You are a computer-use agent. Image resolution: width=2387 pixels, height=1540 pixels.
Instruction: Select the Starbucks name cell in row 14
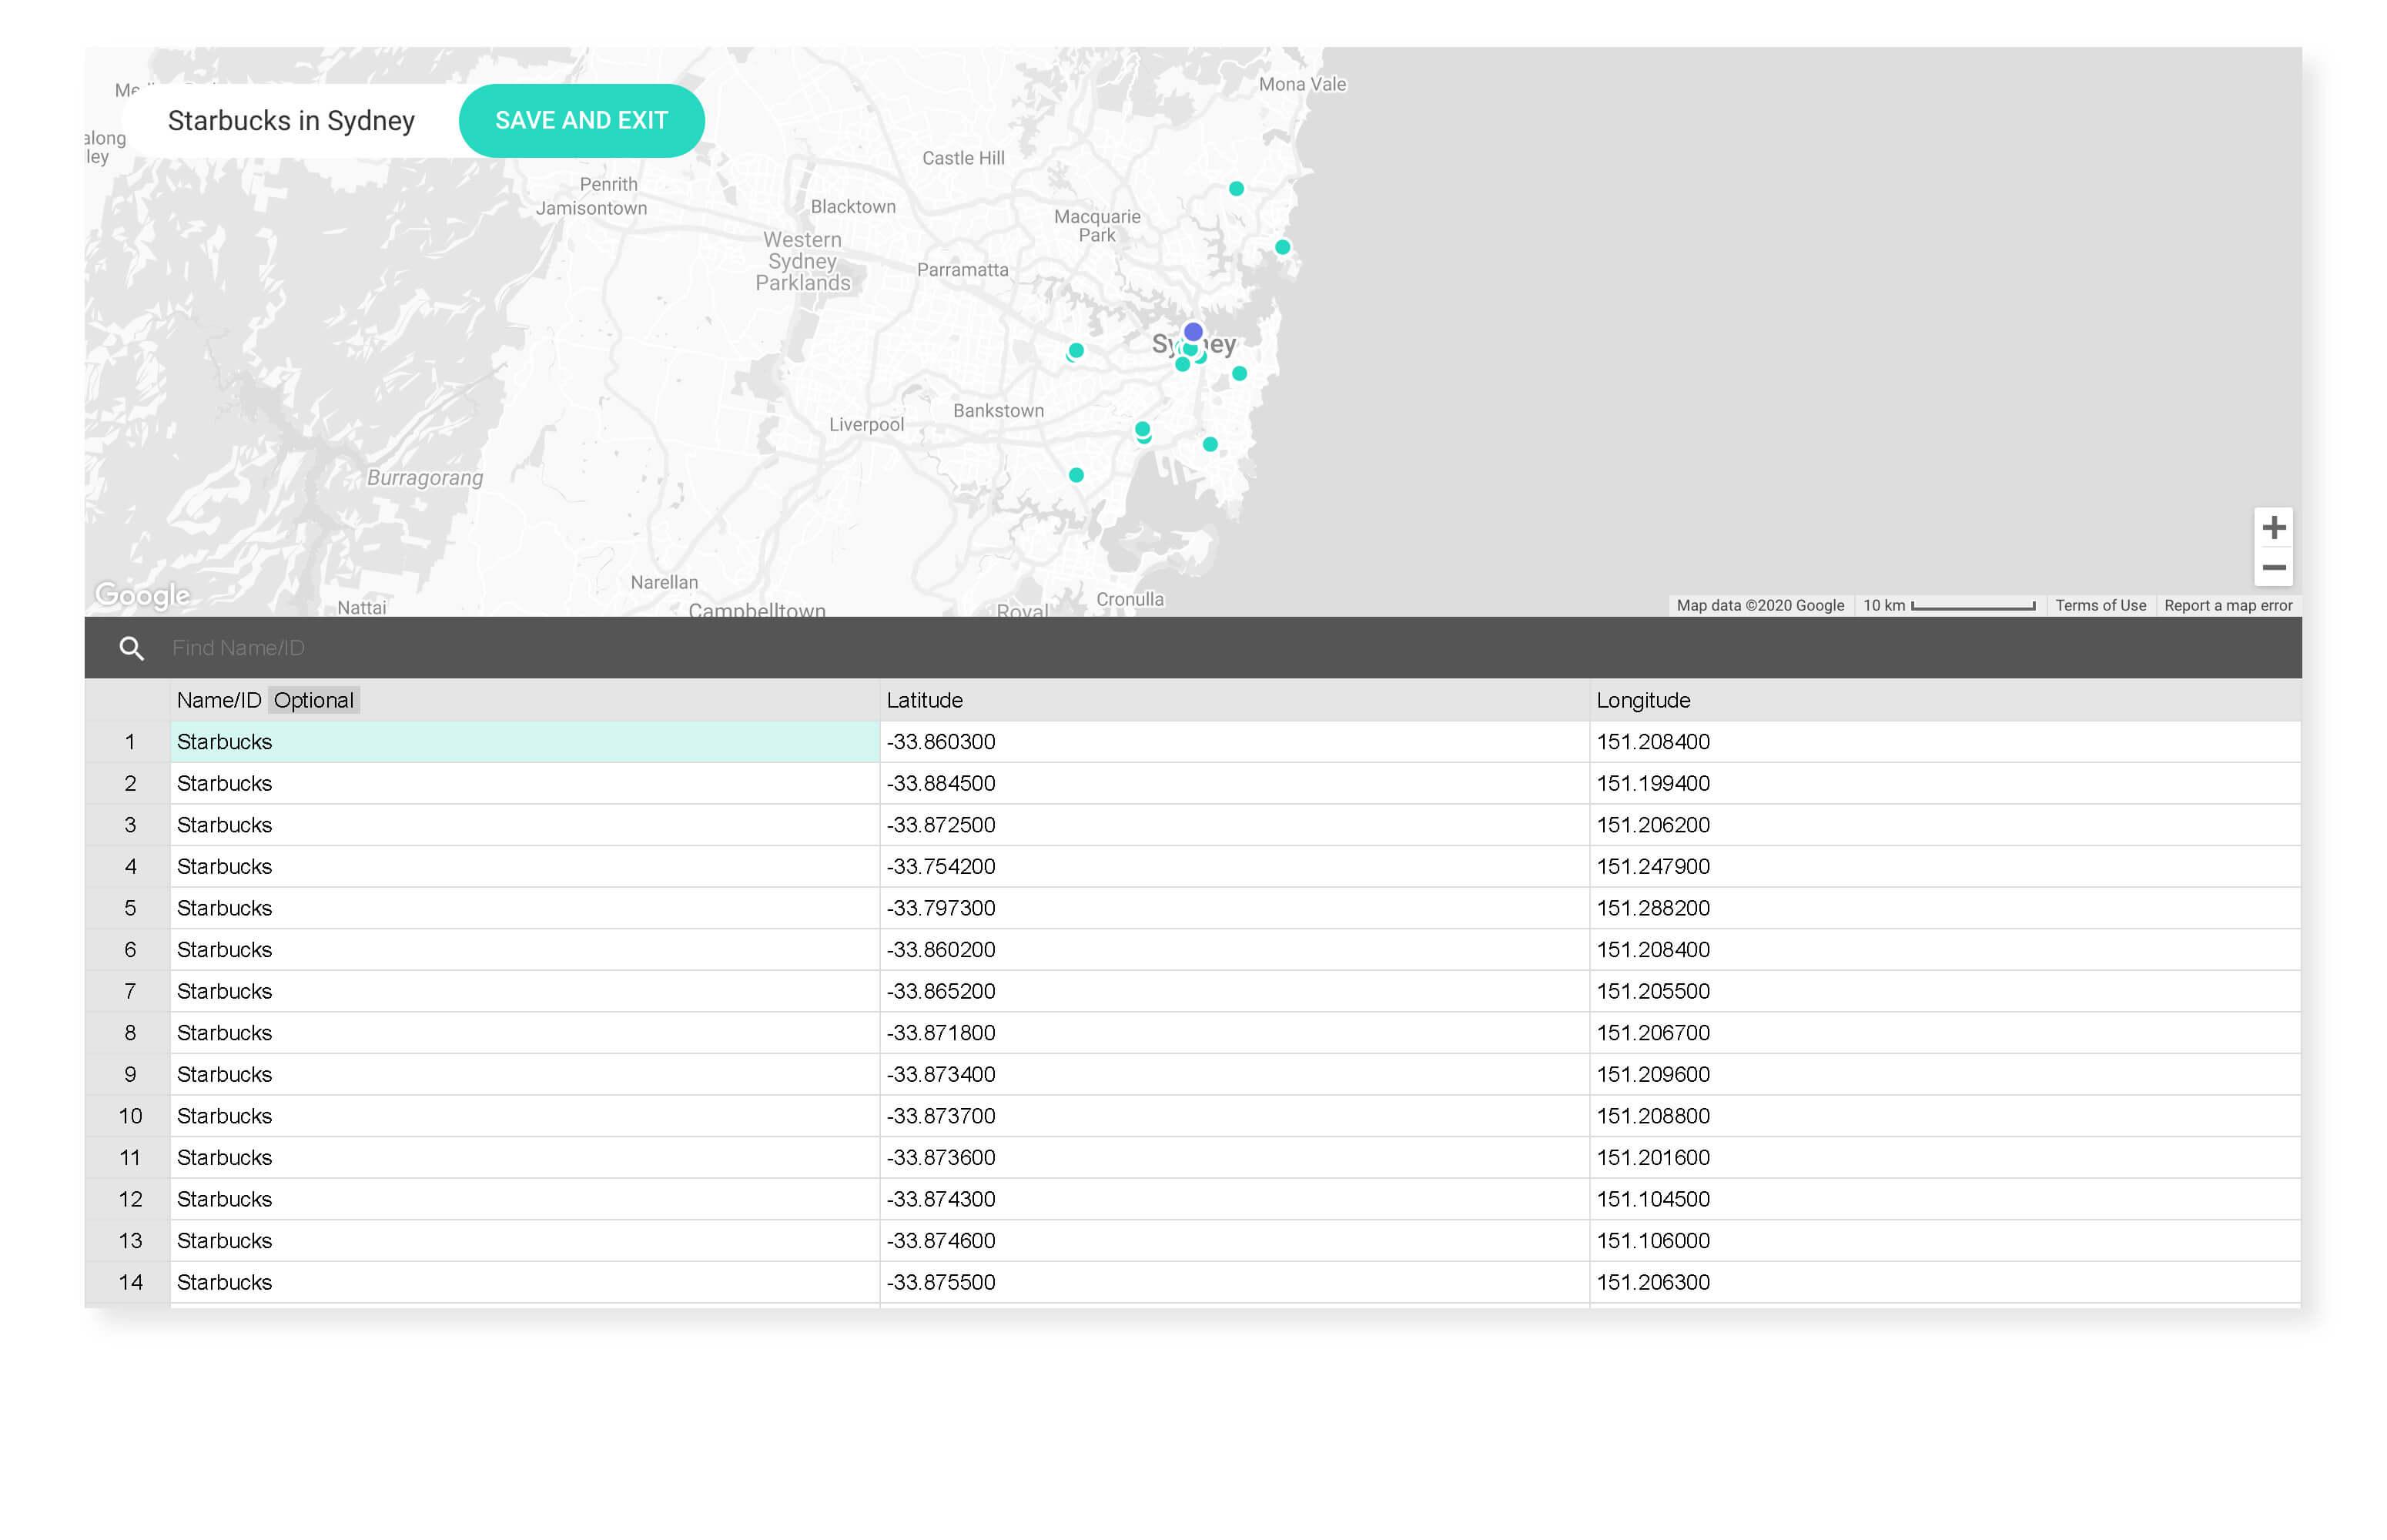525,1282
